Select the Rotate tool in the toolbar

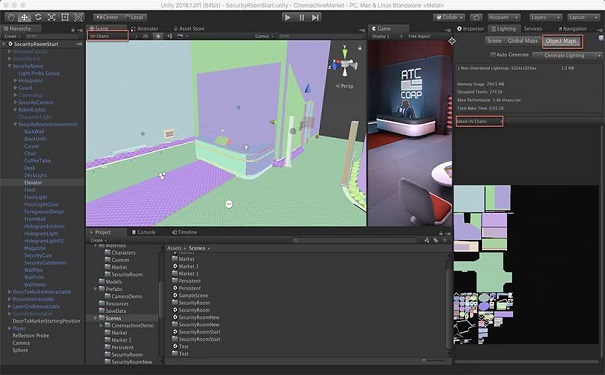(38, 17)
